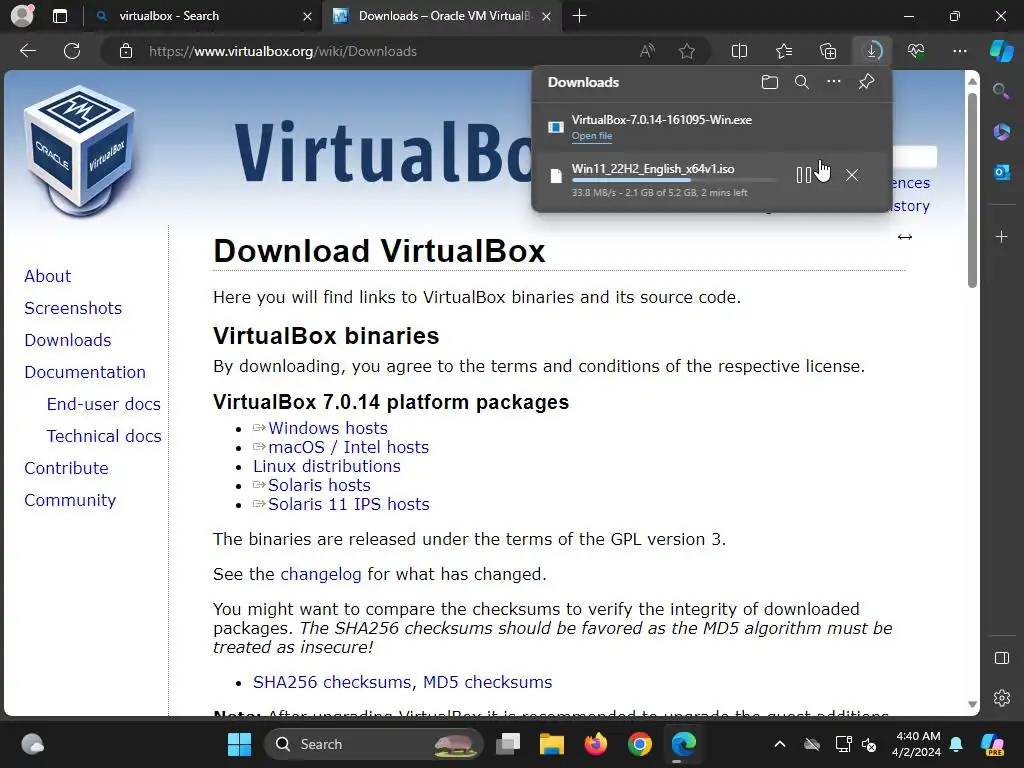Show hidden system tray icons
Image resolution: width=1024 pixels, height=768 pixels.
[780, 744]
